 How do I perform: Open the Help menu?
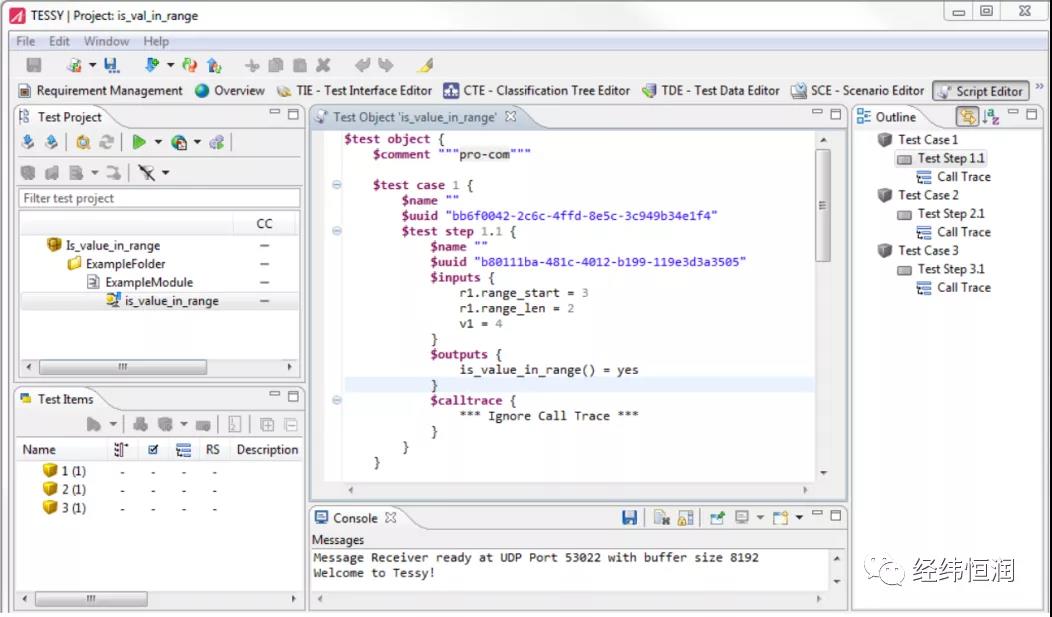click(156, 42)
